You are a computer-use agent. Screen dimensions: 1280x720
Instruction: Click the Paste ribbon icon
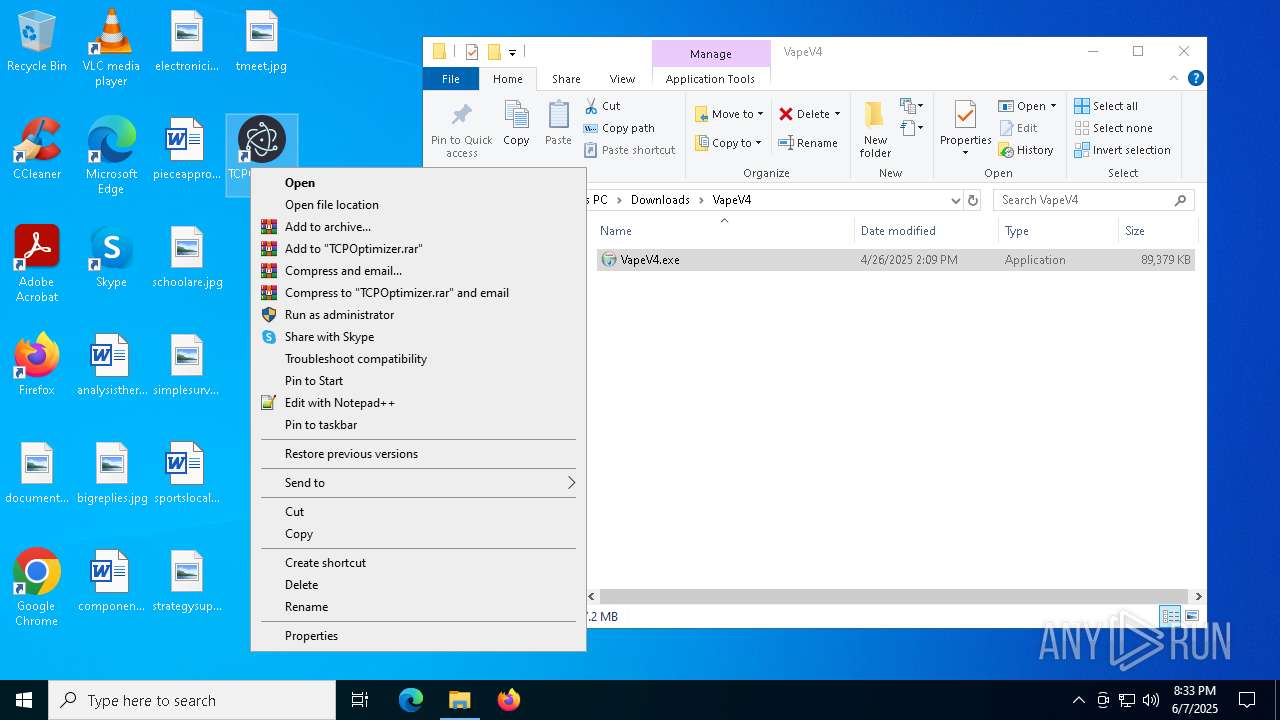pyautogui.click(x=558, y=124)
